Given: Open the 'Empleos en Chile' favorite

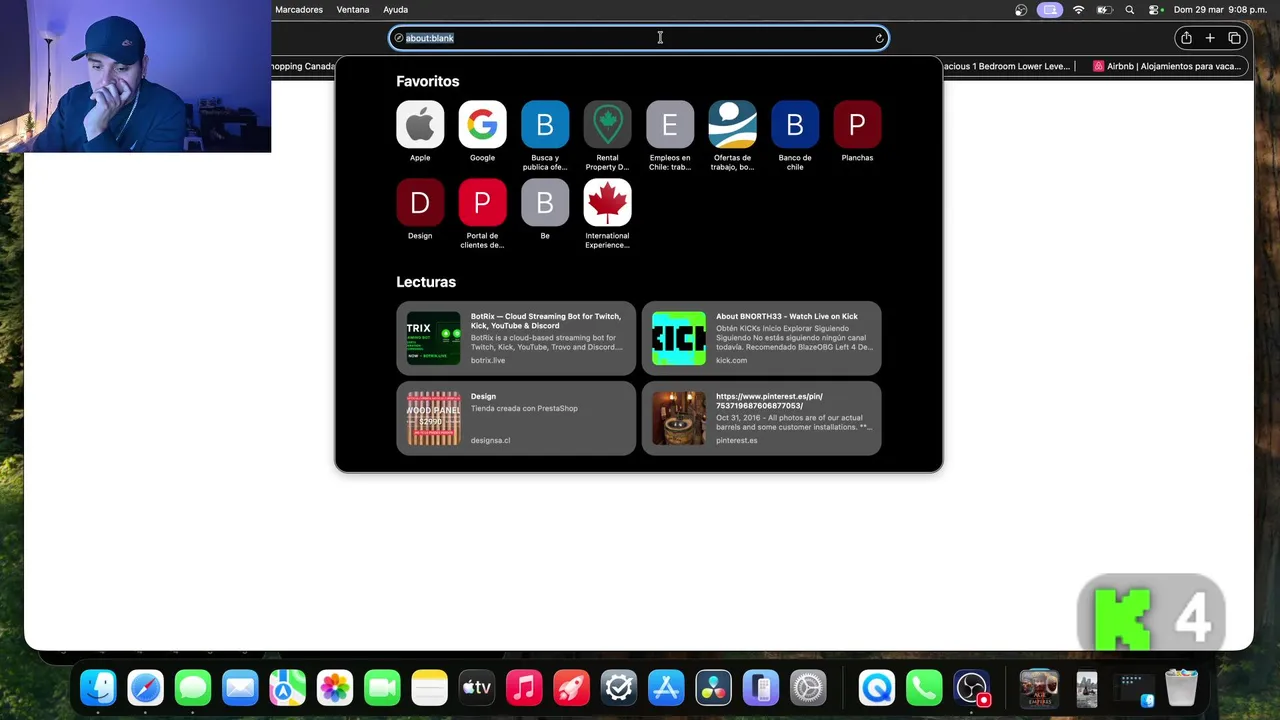Looking at the screenshot, I should click(x=670, y=125).
